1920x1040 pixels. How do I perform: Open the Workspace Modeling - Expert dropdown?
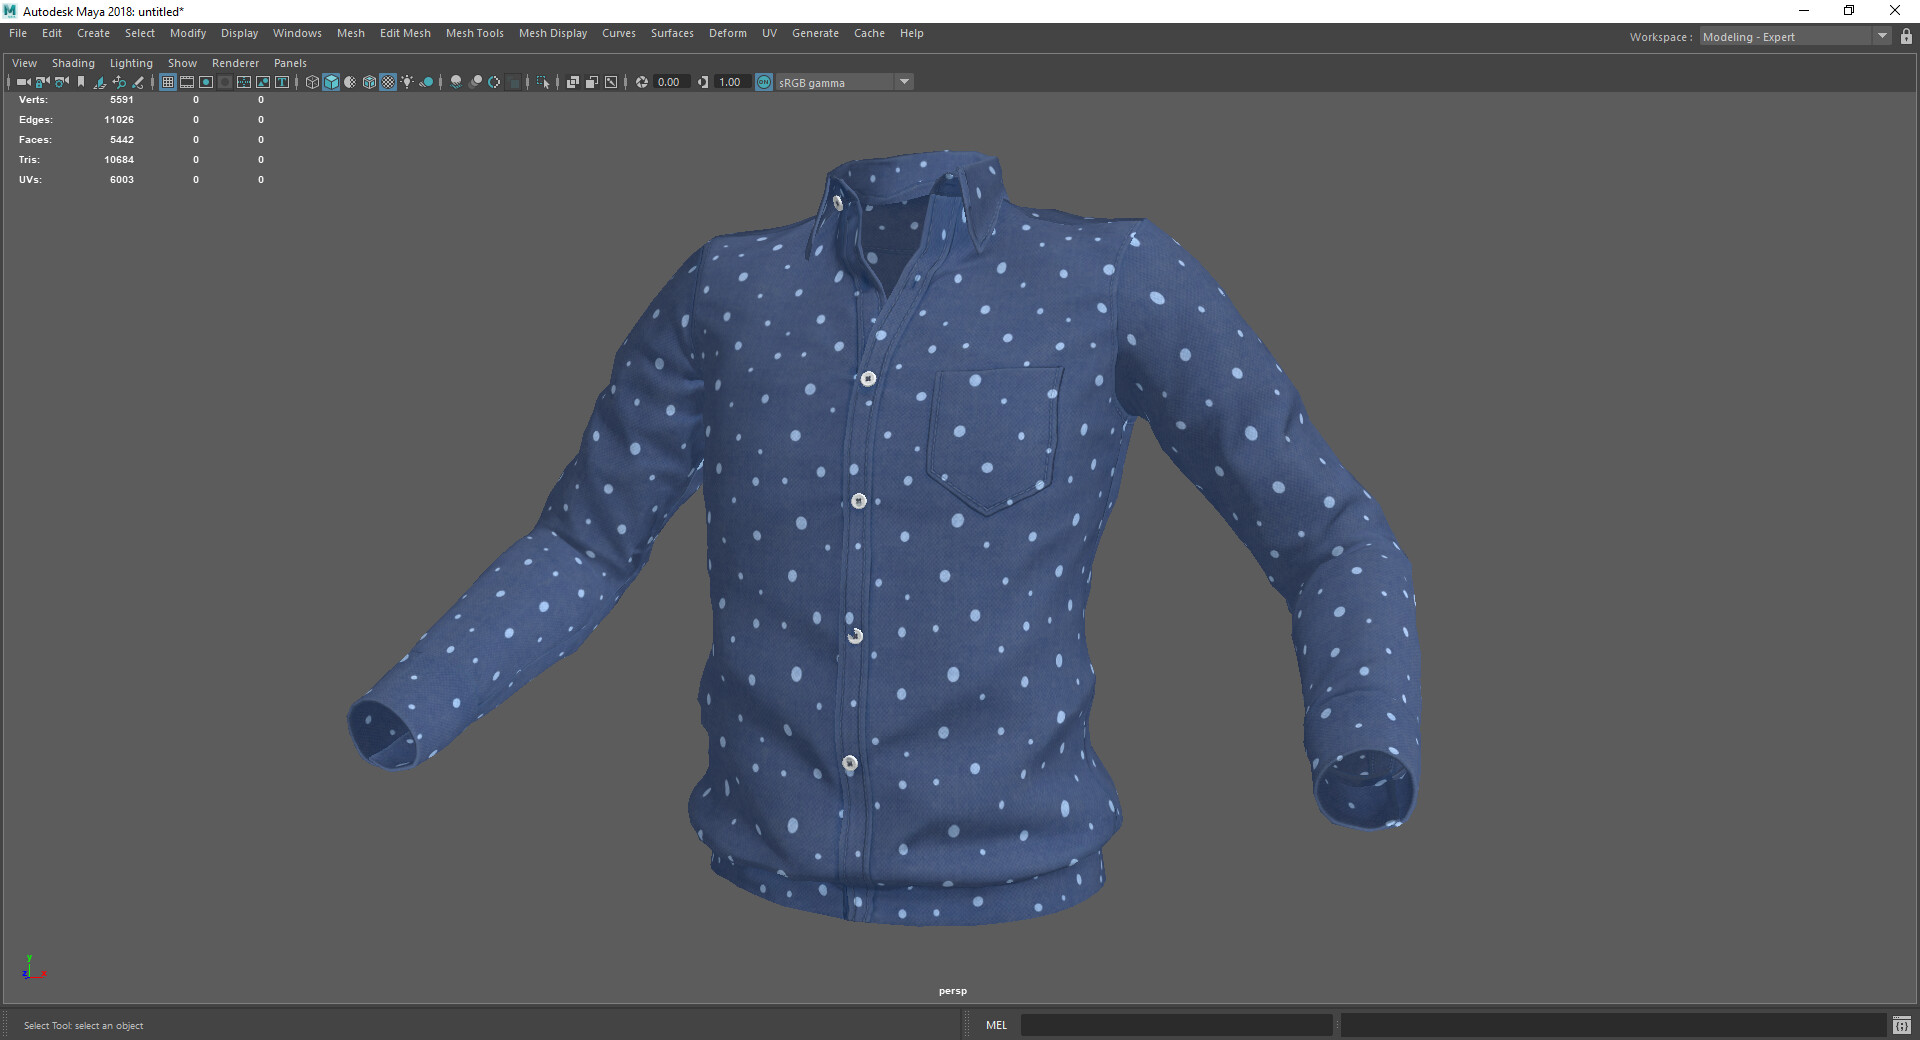[1881, 37]
